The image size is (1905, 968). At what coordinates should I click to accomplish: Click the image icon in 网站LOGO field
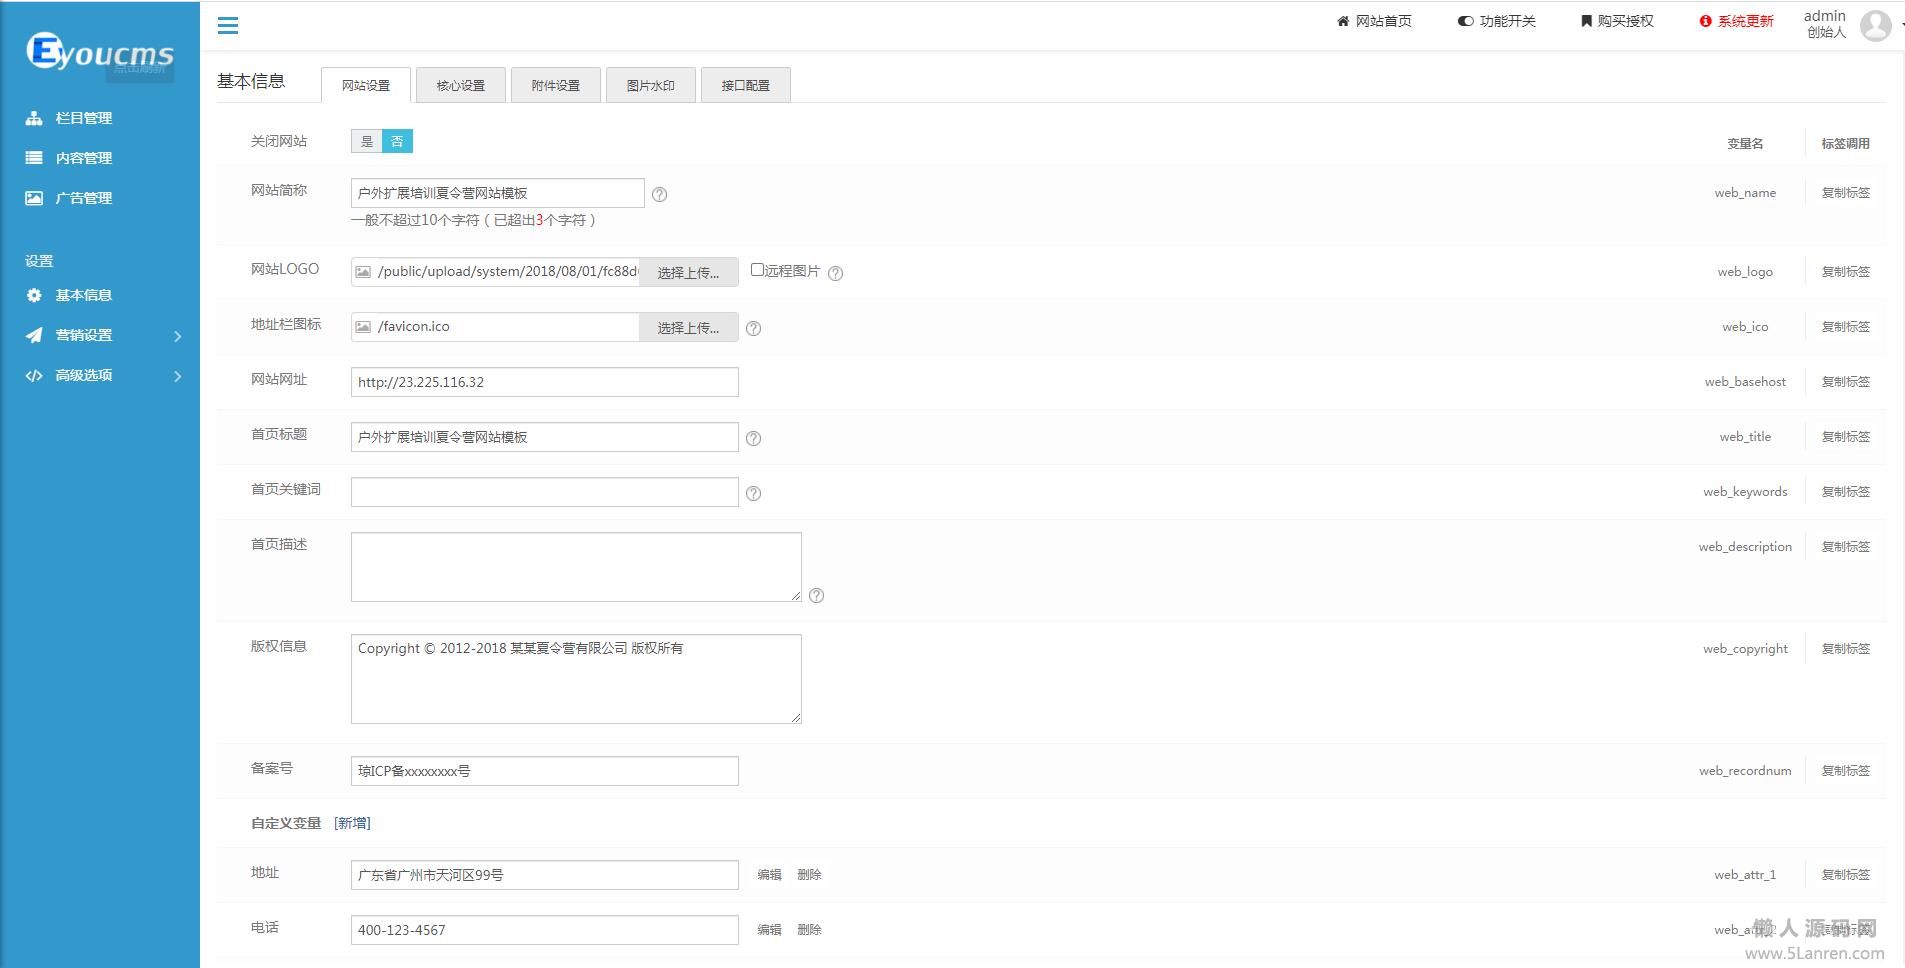[x=363, y=272]
